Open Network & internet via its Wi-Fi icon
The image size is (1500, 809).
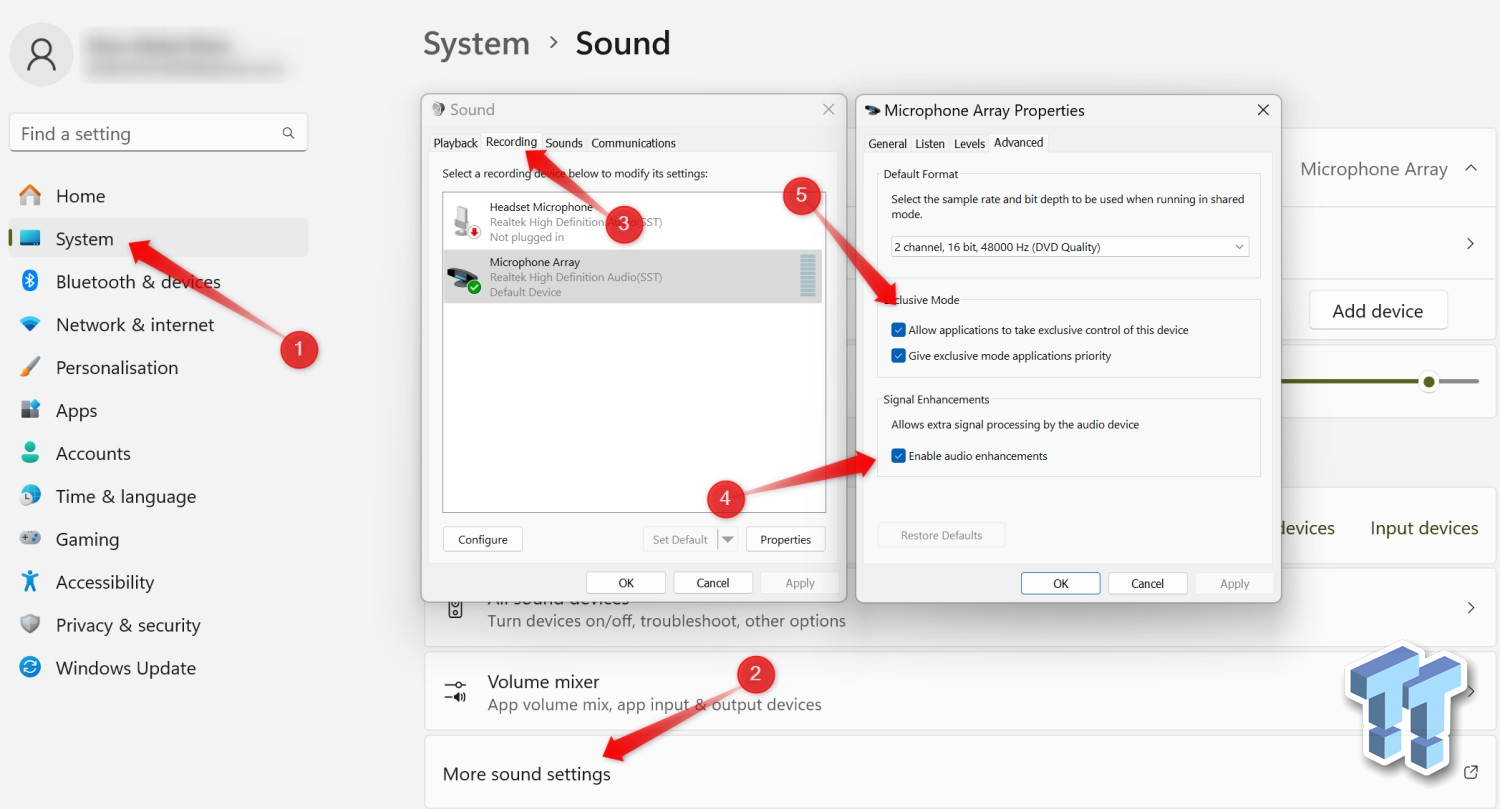click(x=30, y=325)
